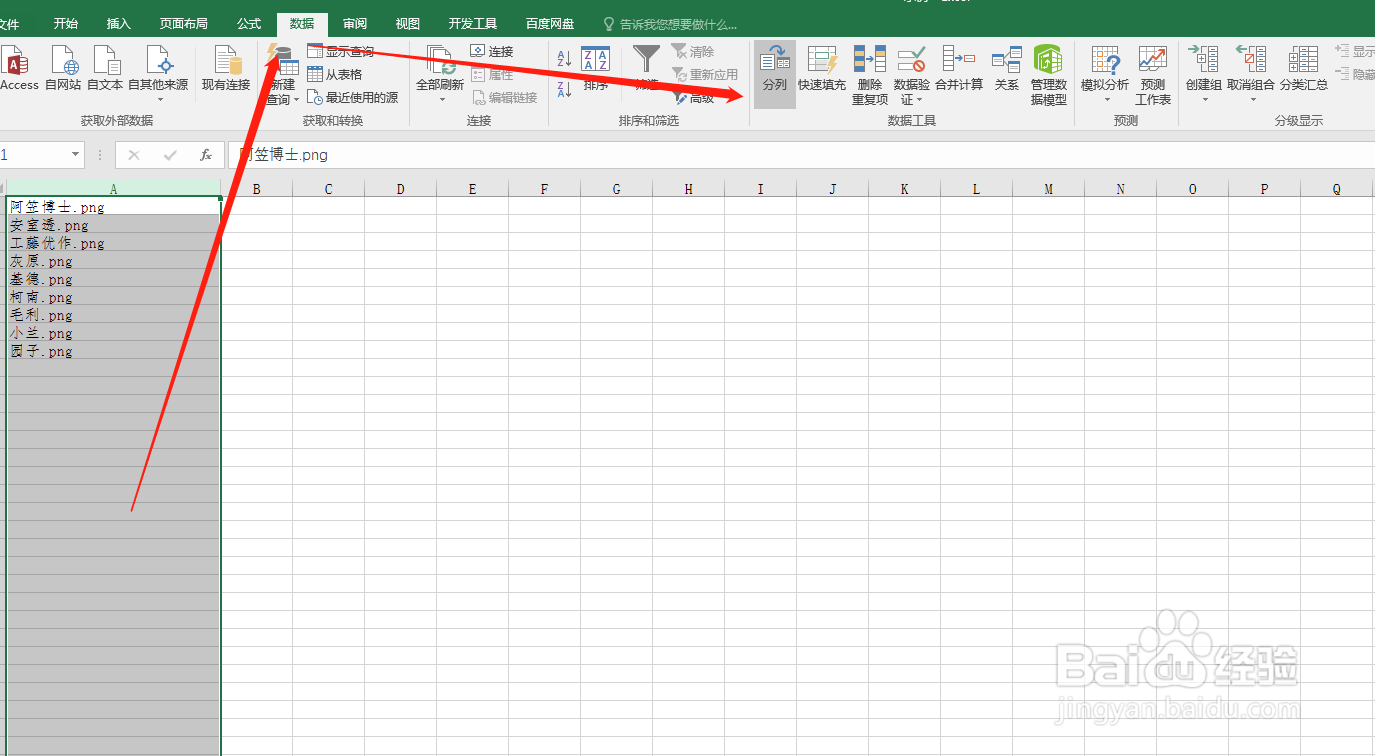Open existing connections (现有连接)

226,69
